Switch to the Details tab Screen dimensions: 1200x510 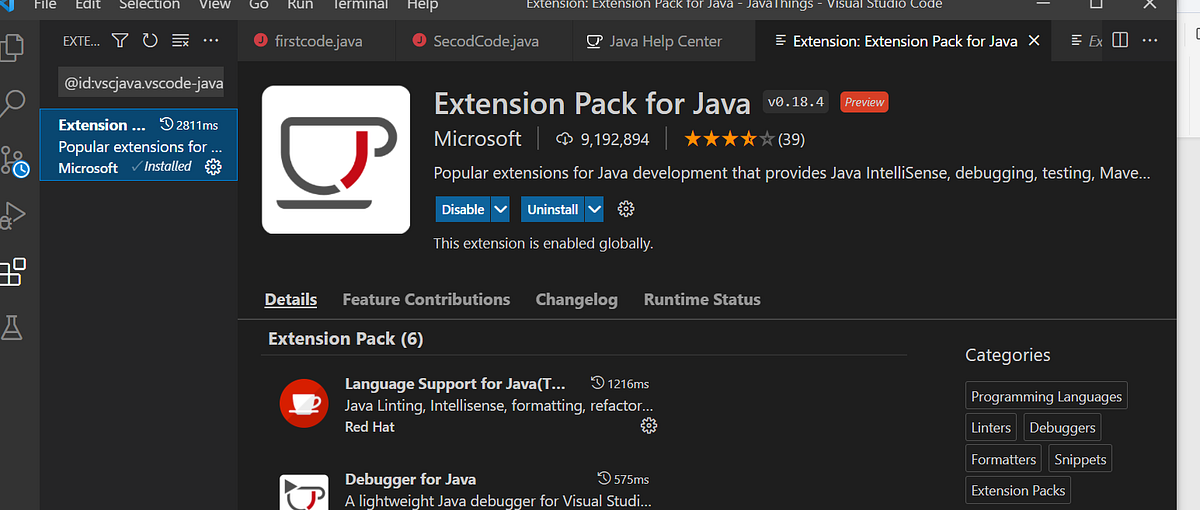tap(291, 299)
